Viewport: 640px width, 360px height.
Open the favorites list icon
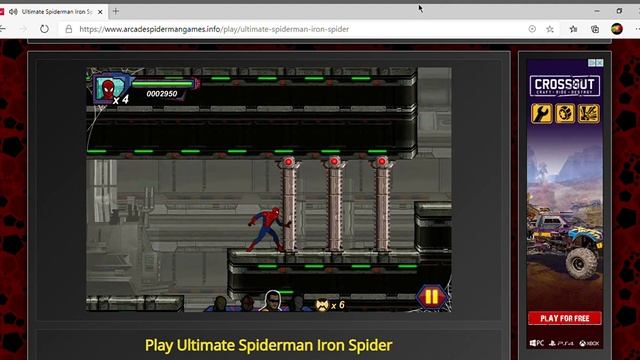[573, 29]
